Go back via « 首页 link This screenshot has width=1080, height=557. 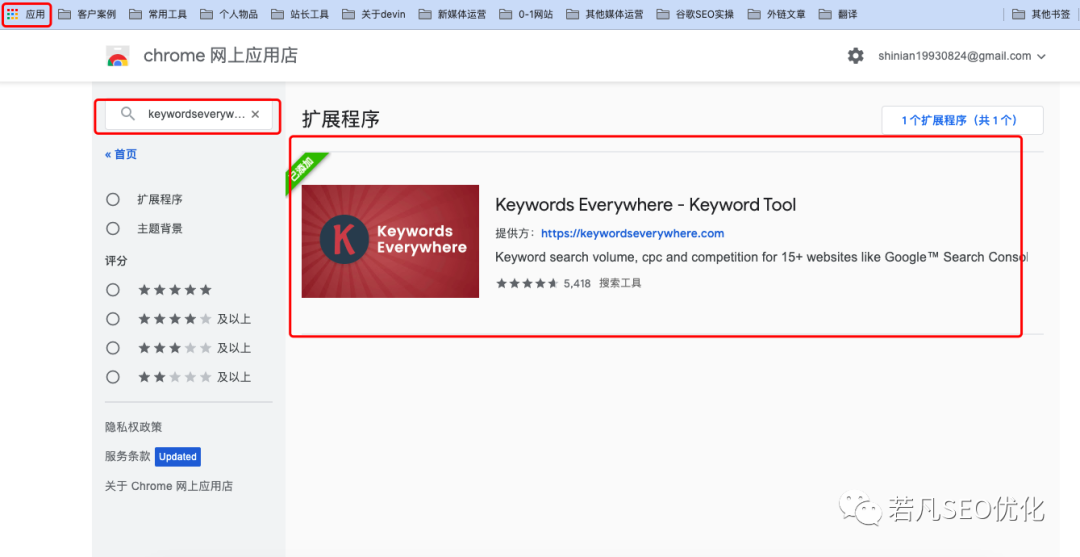click(121, 154)
